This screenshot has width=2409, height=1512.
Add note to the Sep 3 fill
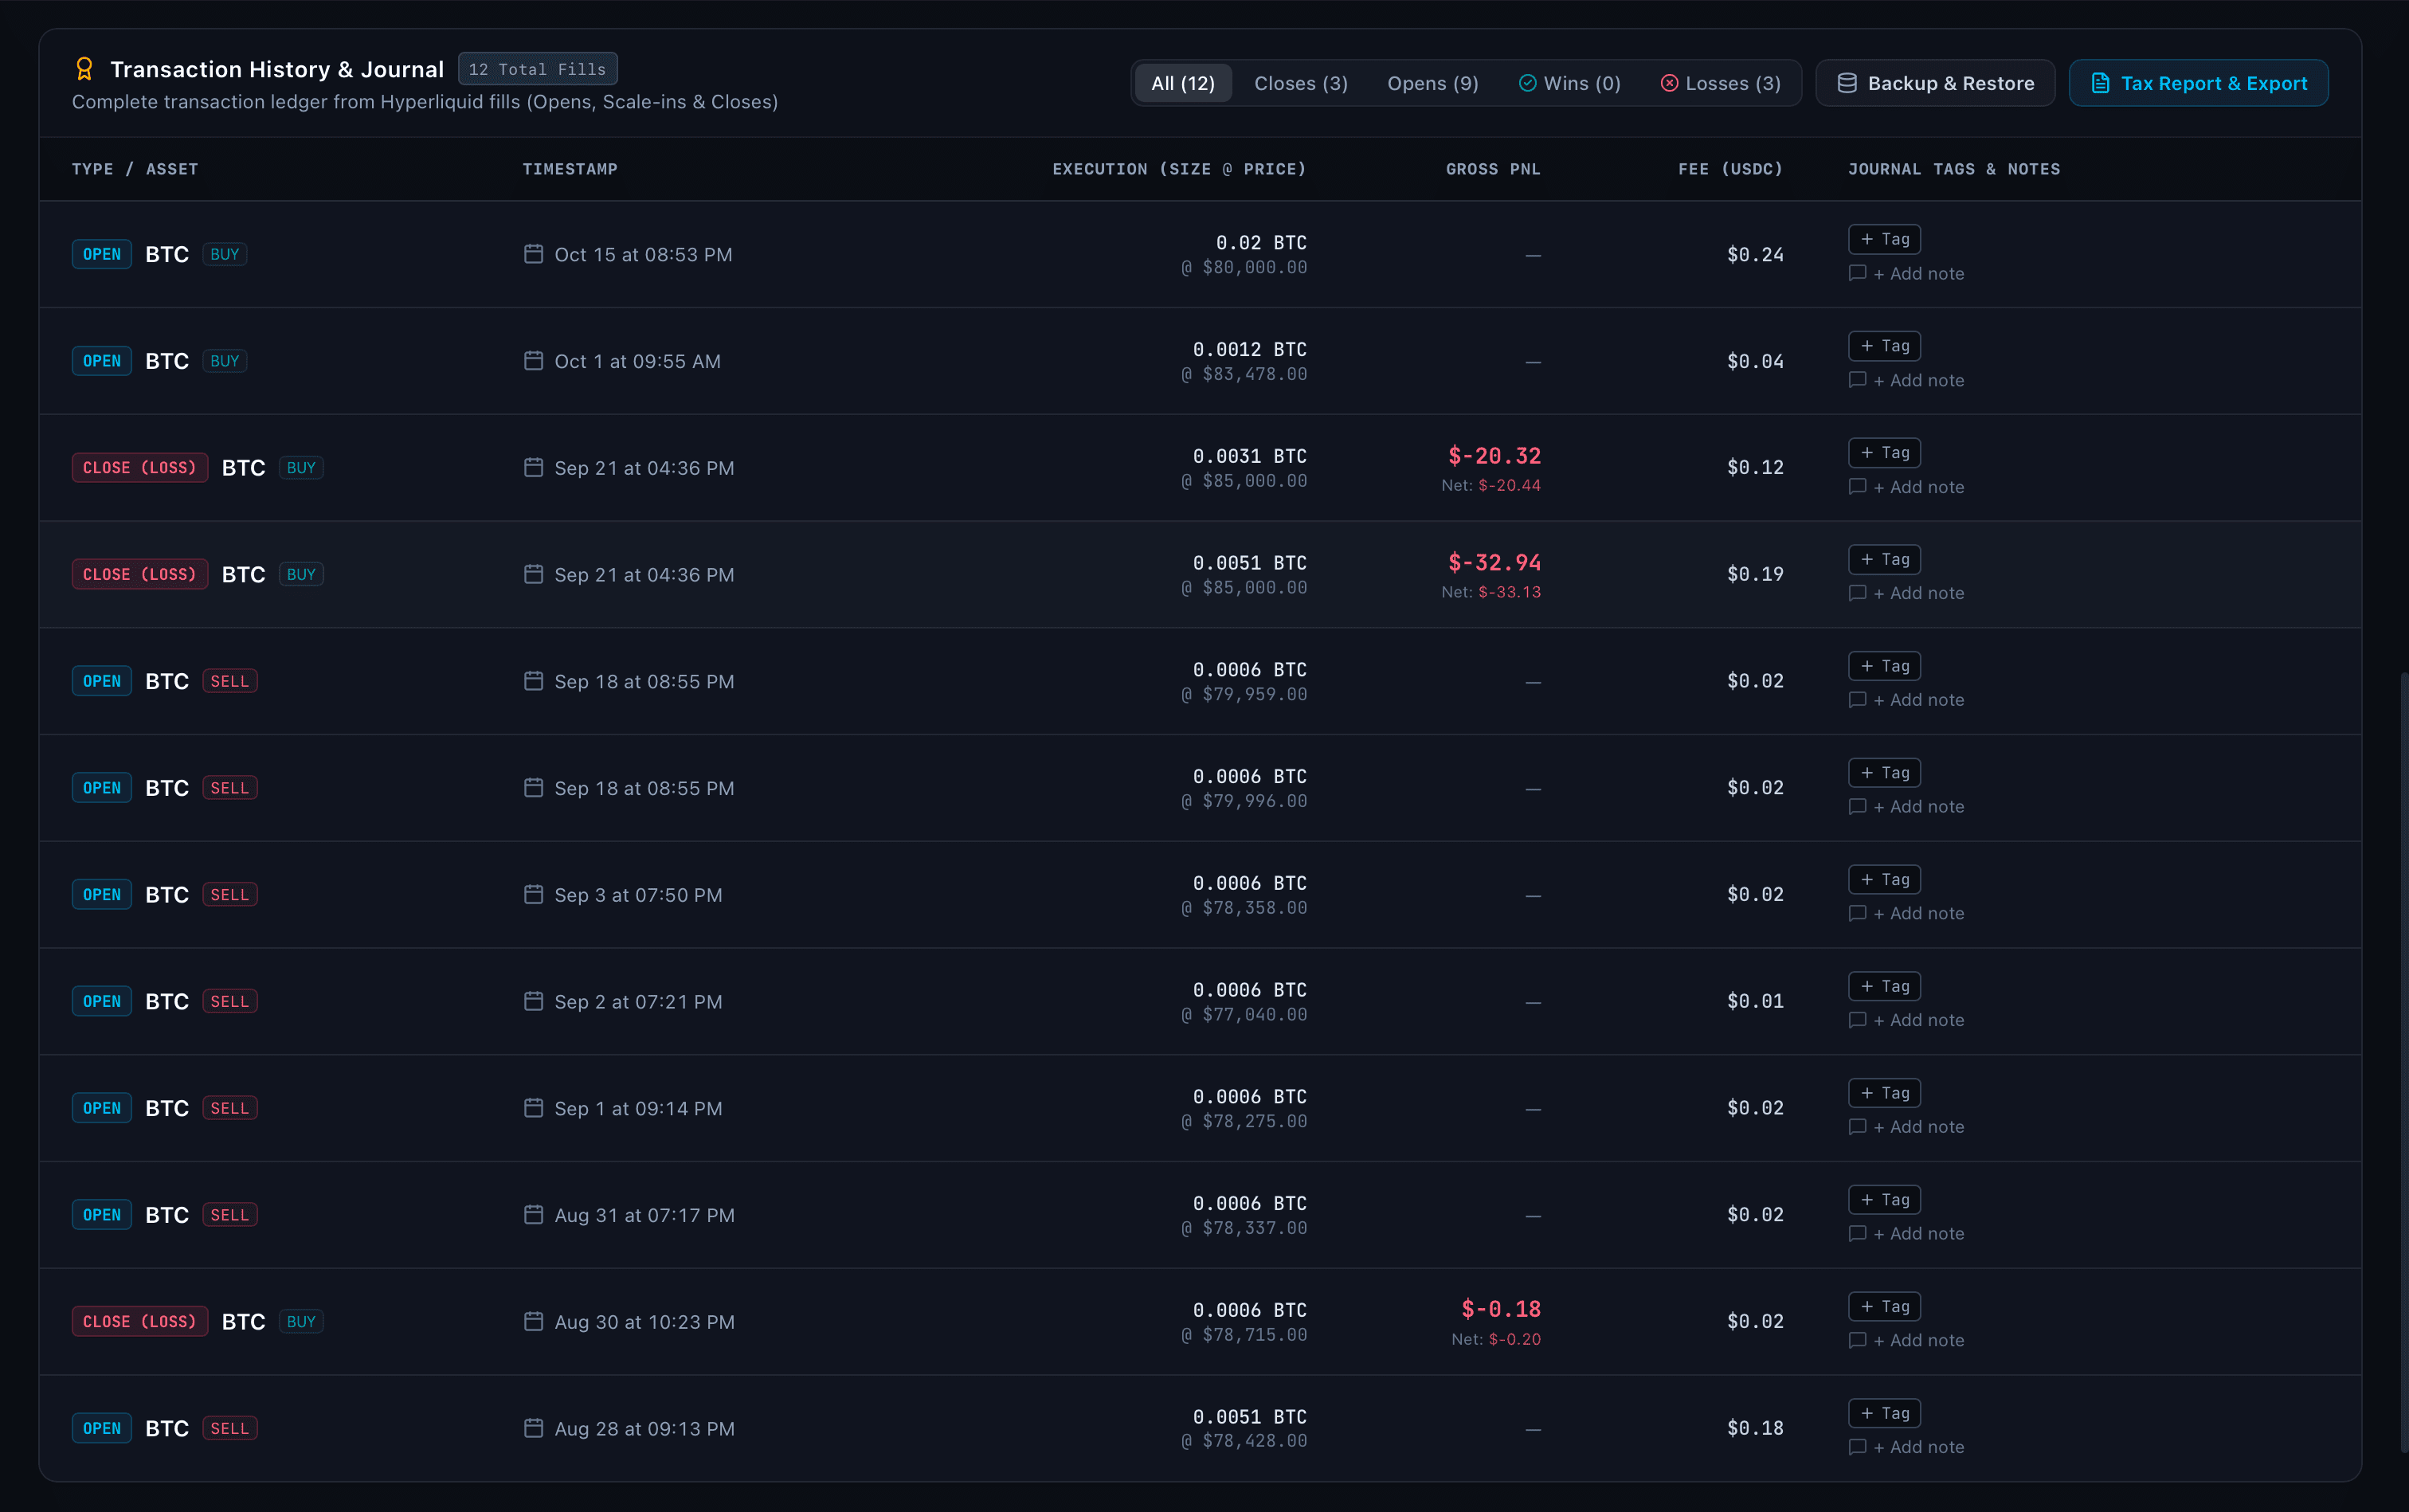1907,913
